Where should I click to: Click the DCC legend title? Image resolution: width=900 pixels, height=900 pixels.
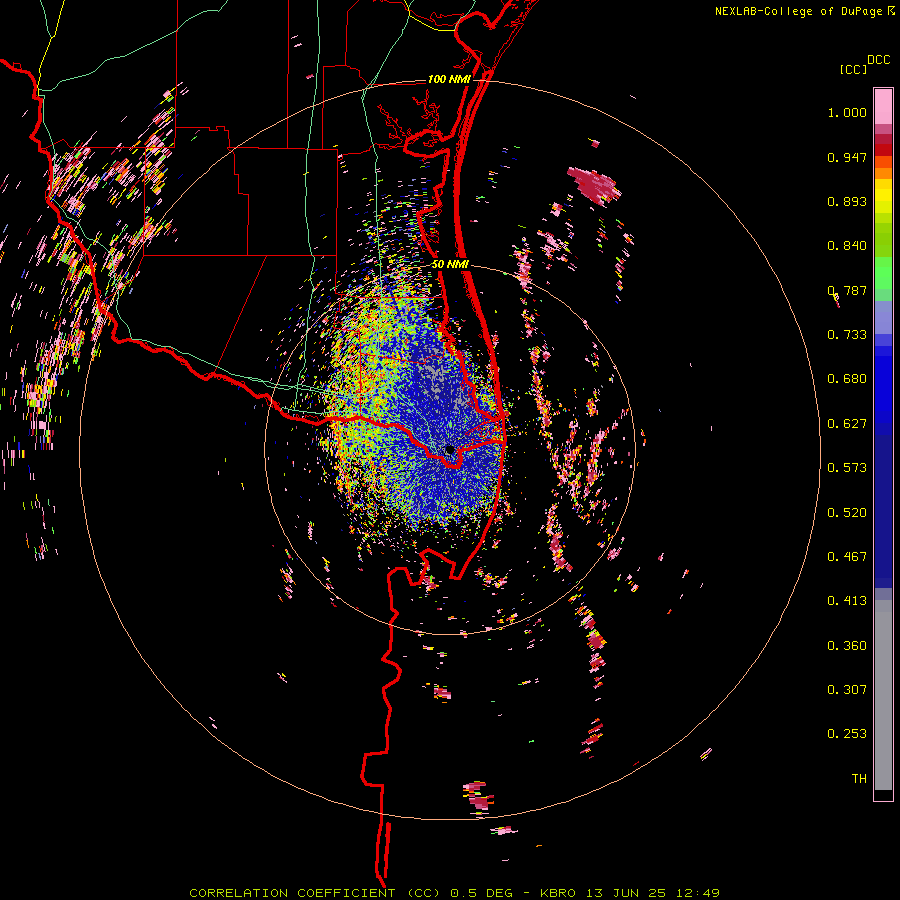879,60
